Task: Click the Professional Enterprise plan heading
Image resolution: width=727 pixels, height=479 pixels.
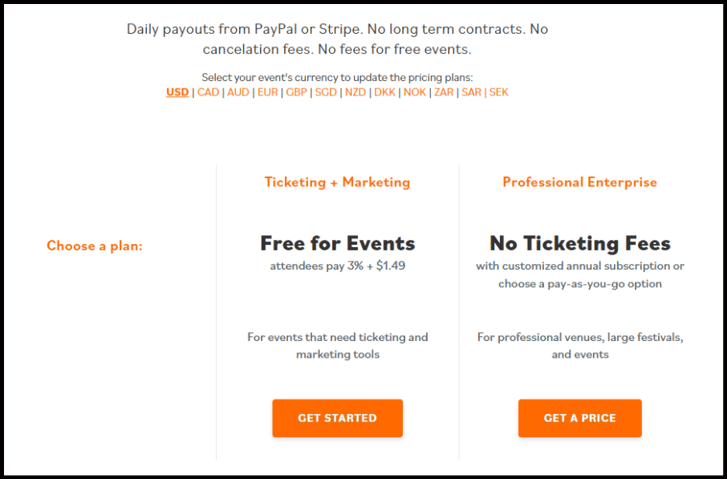Action: tap(579, 182)
